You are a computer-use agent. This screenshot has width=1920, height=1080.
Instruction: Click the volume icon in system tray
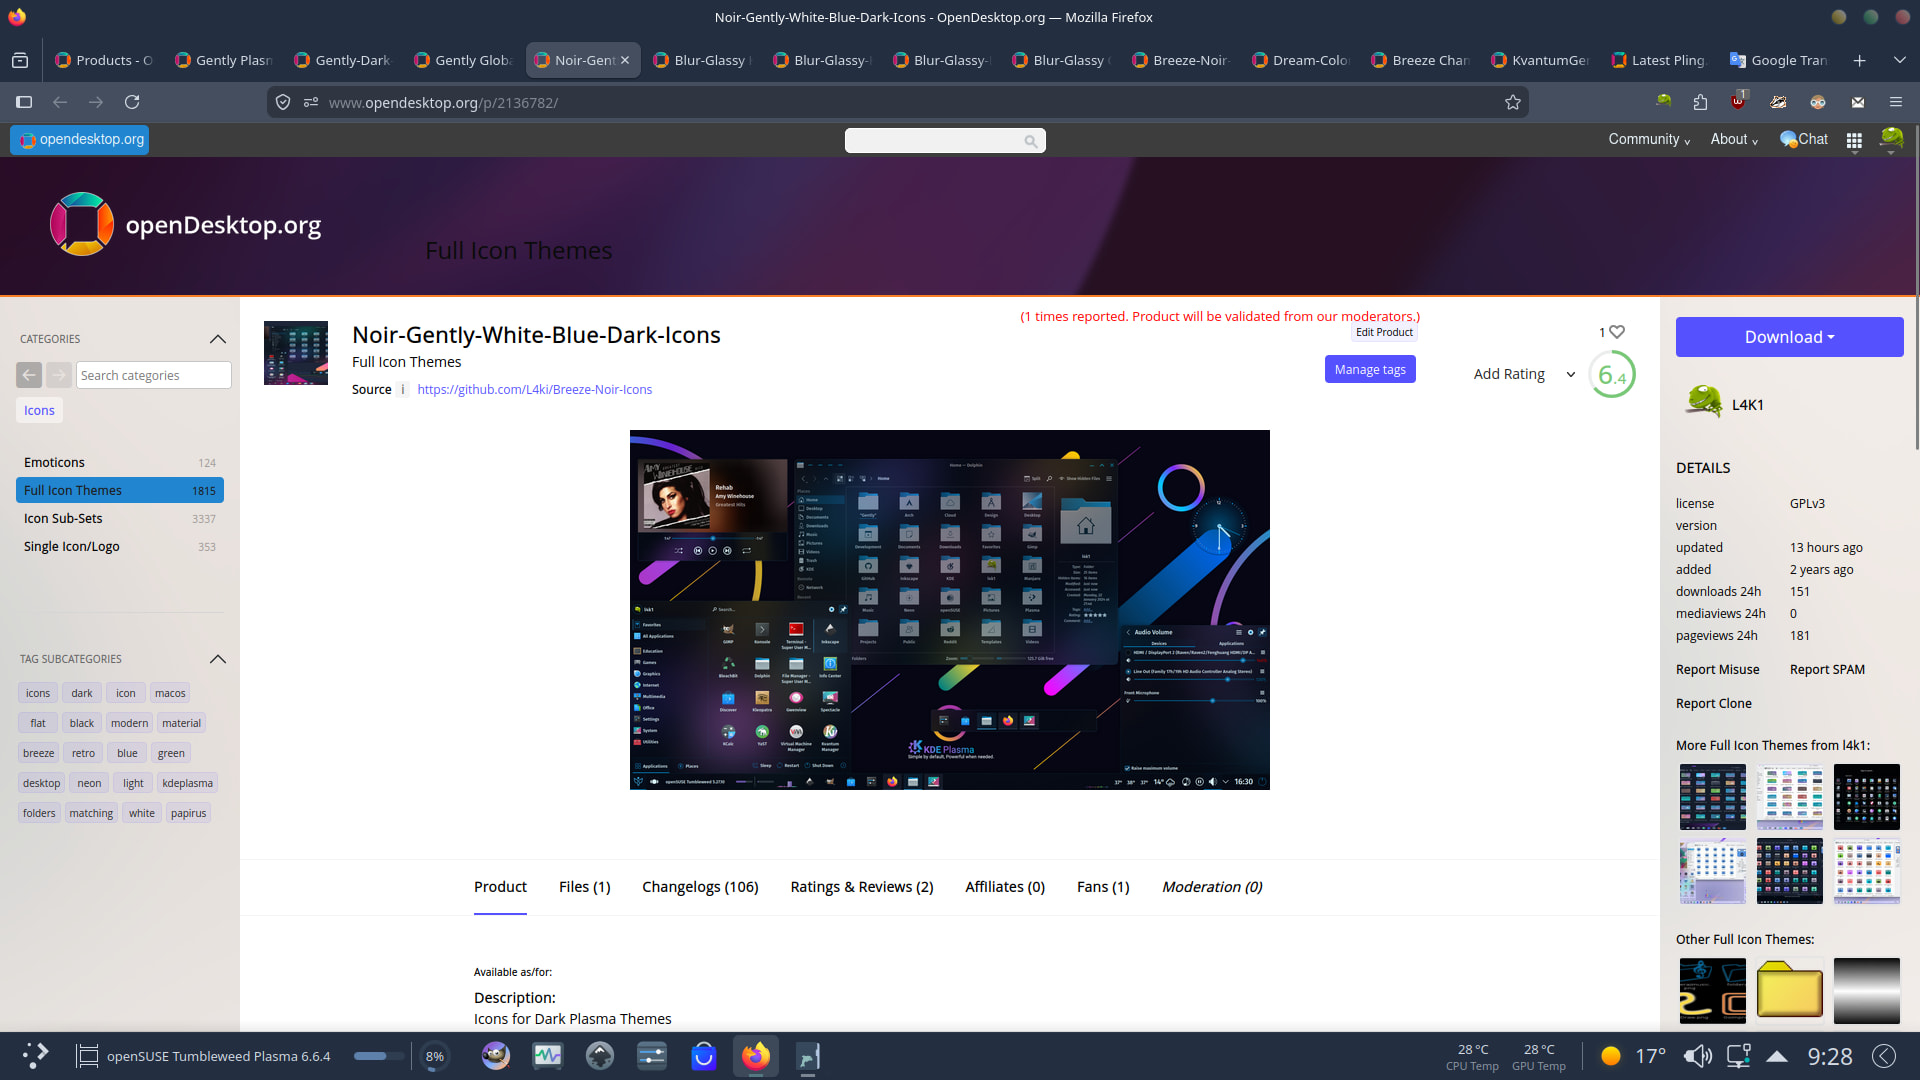1697,1056
